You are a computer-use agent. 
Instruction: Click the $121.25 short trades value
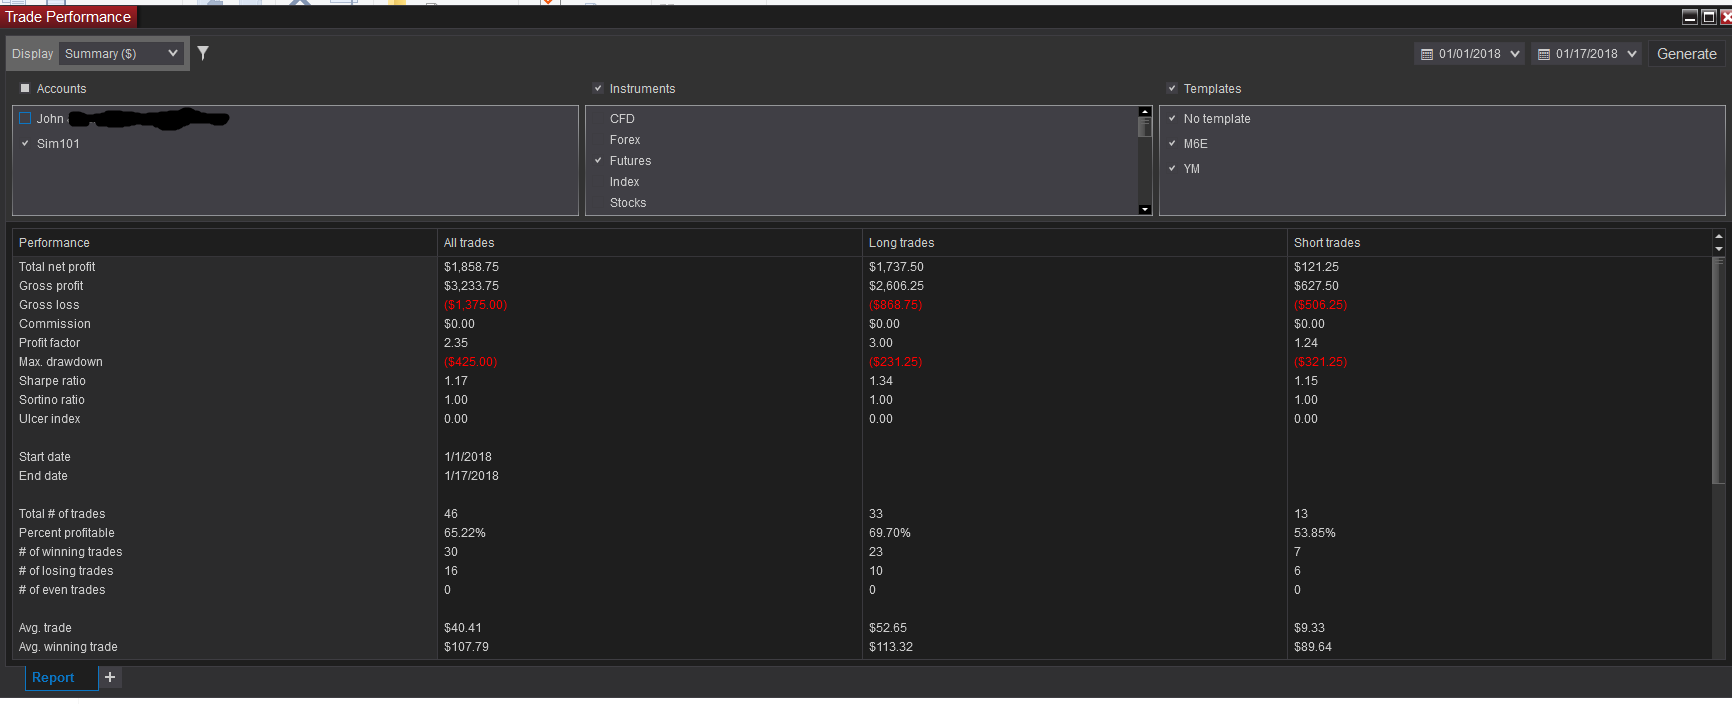[1316, 267]
